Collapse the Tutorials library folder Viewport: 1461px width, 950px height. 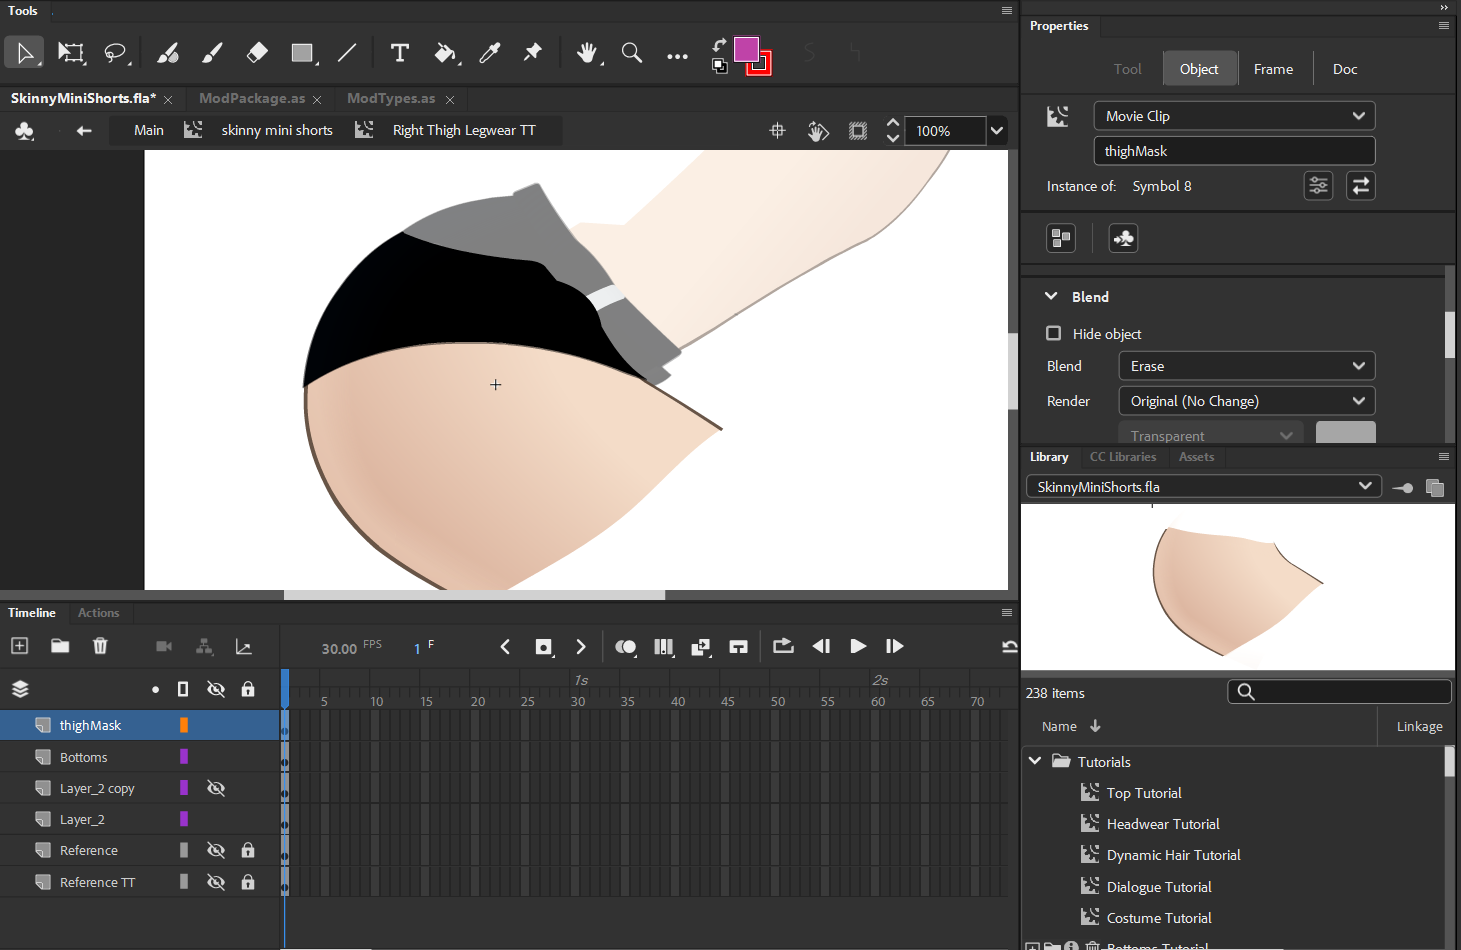(1035, 761)
